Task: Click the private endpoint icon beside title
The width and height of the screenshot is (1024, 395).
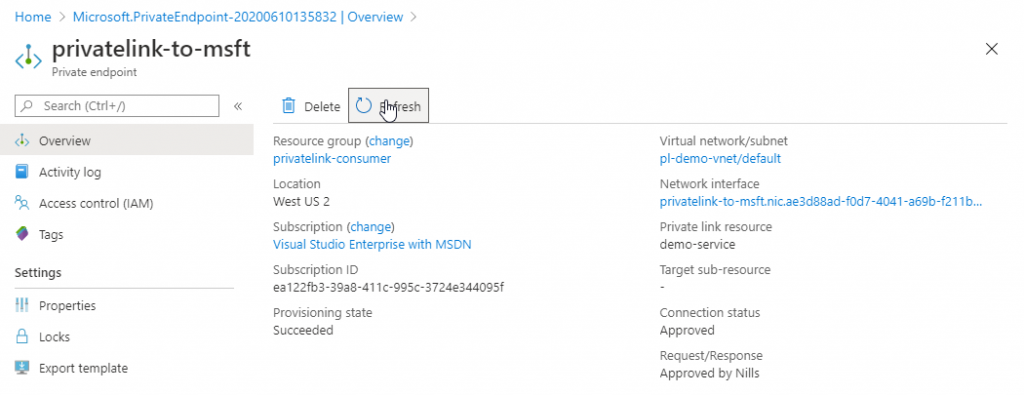Action: click(x=28, y=57)
